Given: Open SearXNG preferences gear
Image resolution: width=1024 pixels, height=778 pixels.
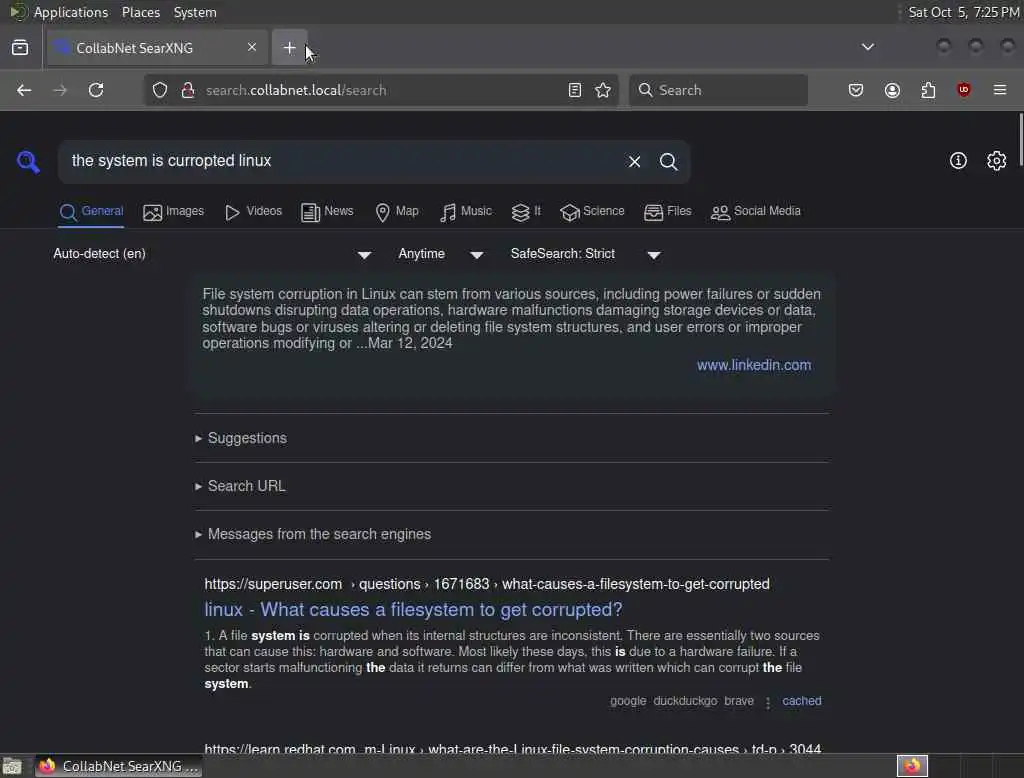Looking at the screenshot, I should [x=996, y=161].
